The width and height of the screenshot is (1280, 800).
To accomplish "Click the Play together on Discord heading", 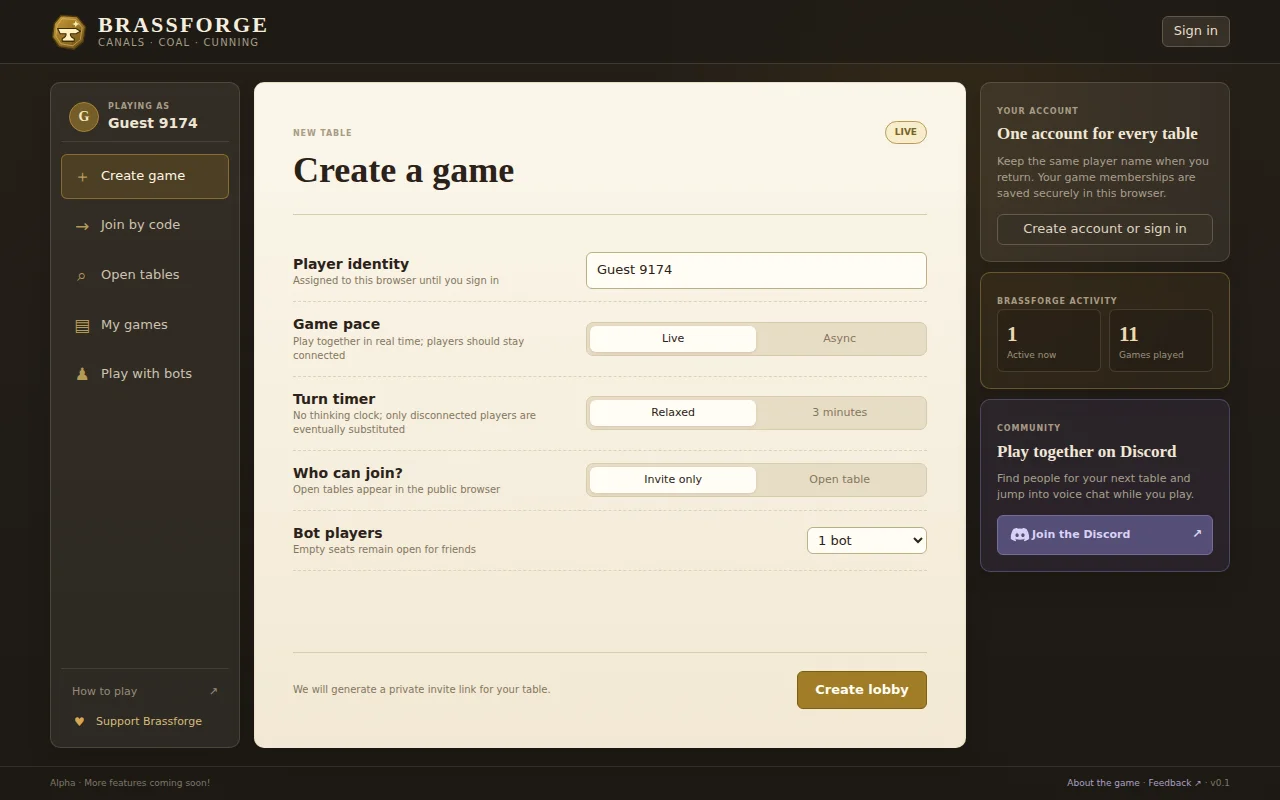I will (x=1087, y=452).
